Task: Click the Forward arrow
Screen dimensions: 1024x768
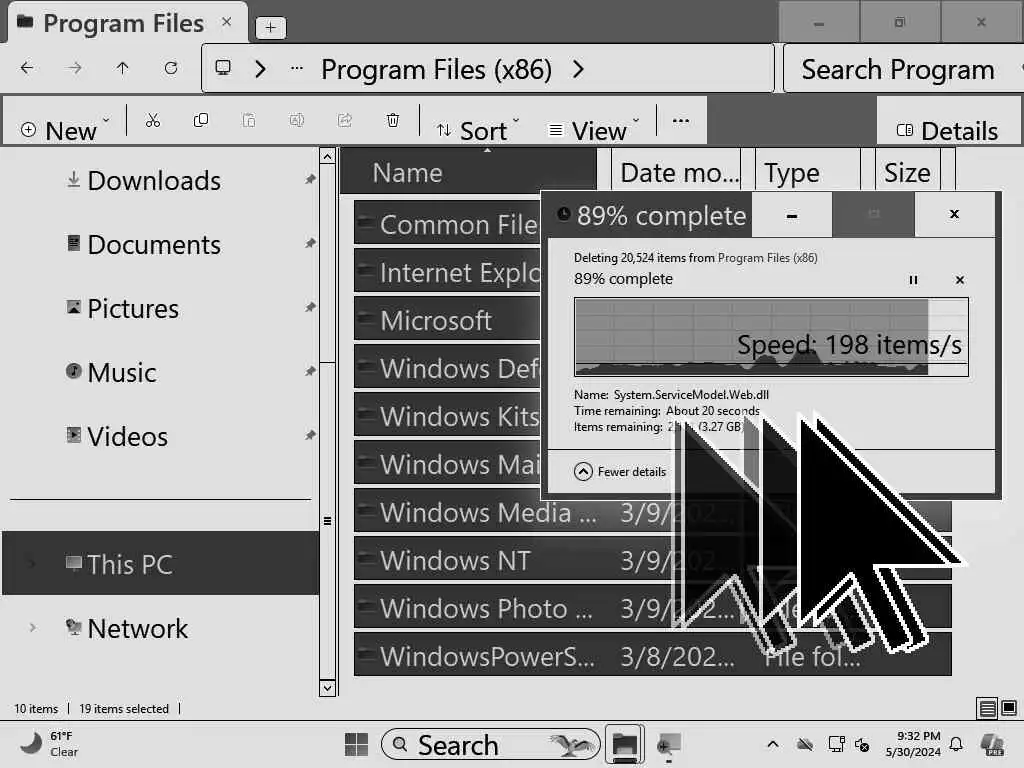Action: click(75, 67)
